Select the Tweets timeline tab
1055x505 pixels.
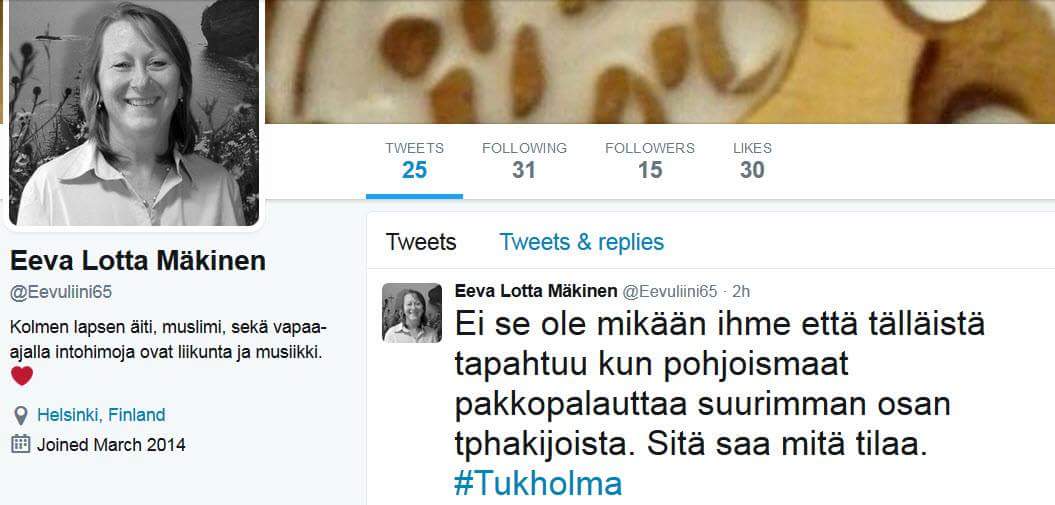pyautogui.click(x=421, y=241)
